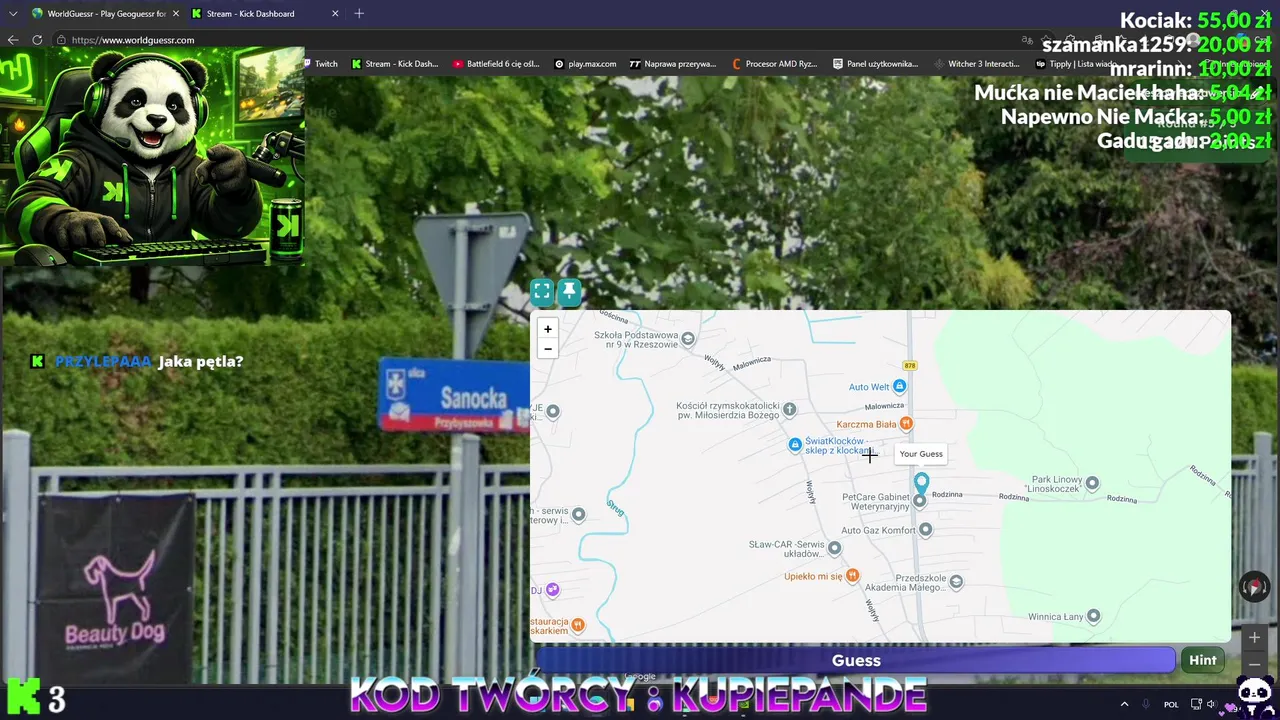Open the Procesor AMD Ryz bookmark
Screen dimensions: 1280x720
click(x=775, y=64)
